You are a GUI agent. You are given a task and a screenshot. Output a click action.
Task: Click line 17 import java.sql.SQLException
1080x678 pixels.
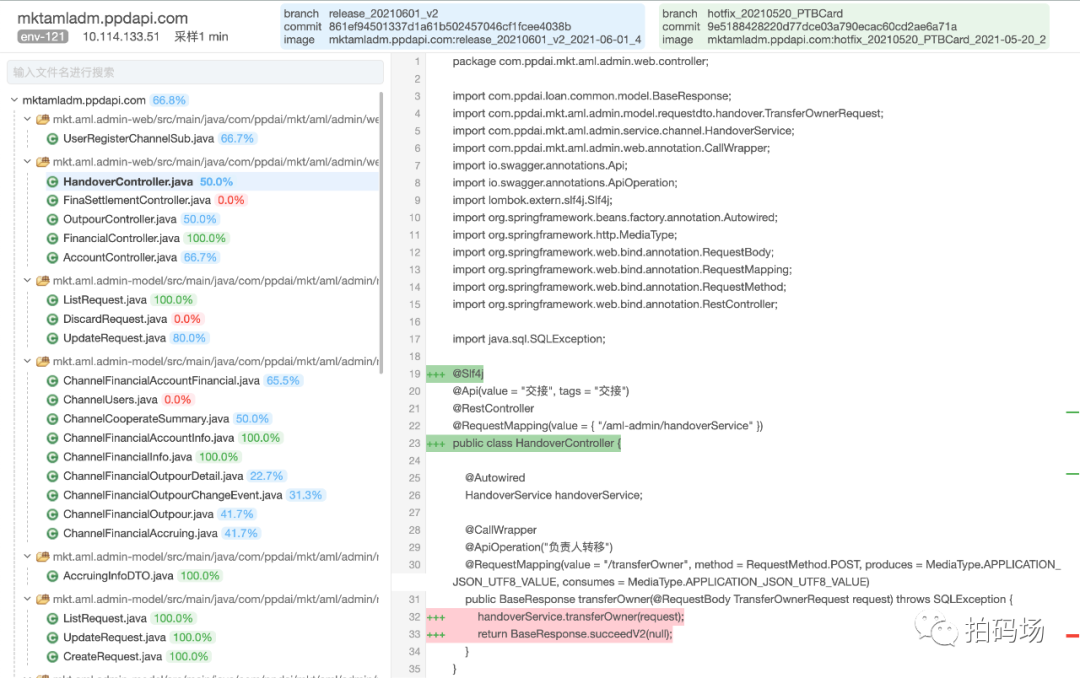click(x=529, y=339)
